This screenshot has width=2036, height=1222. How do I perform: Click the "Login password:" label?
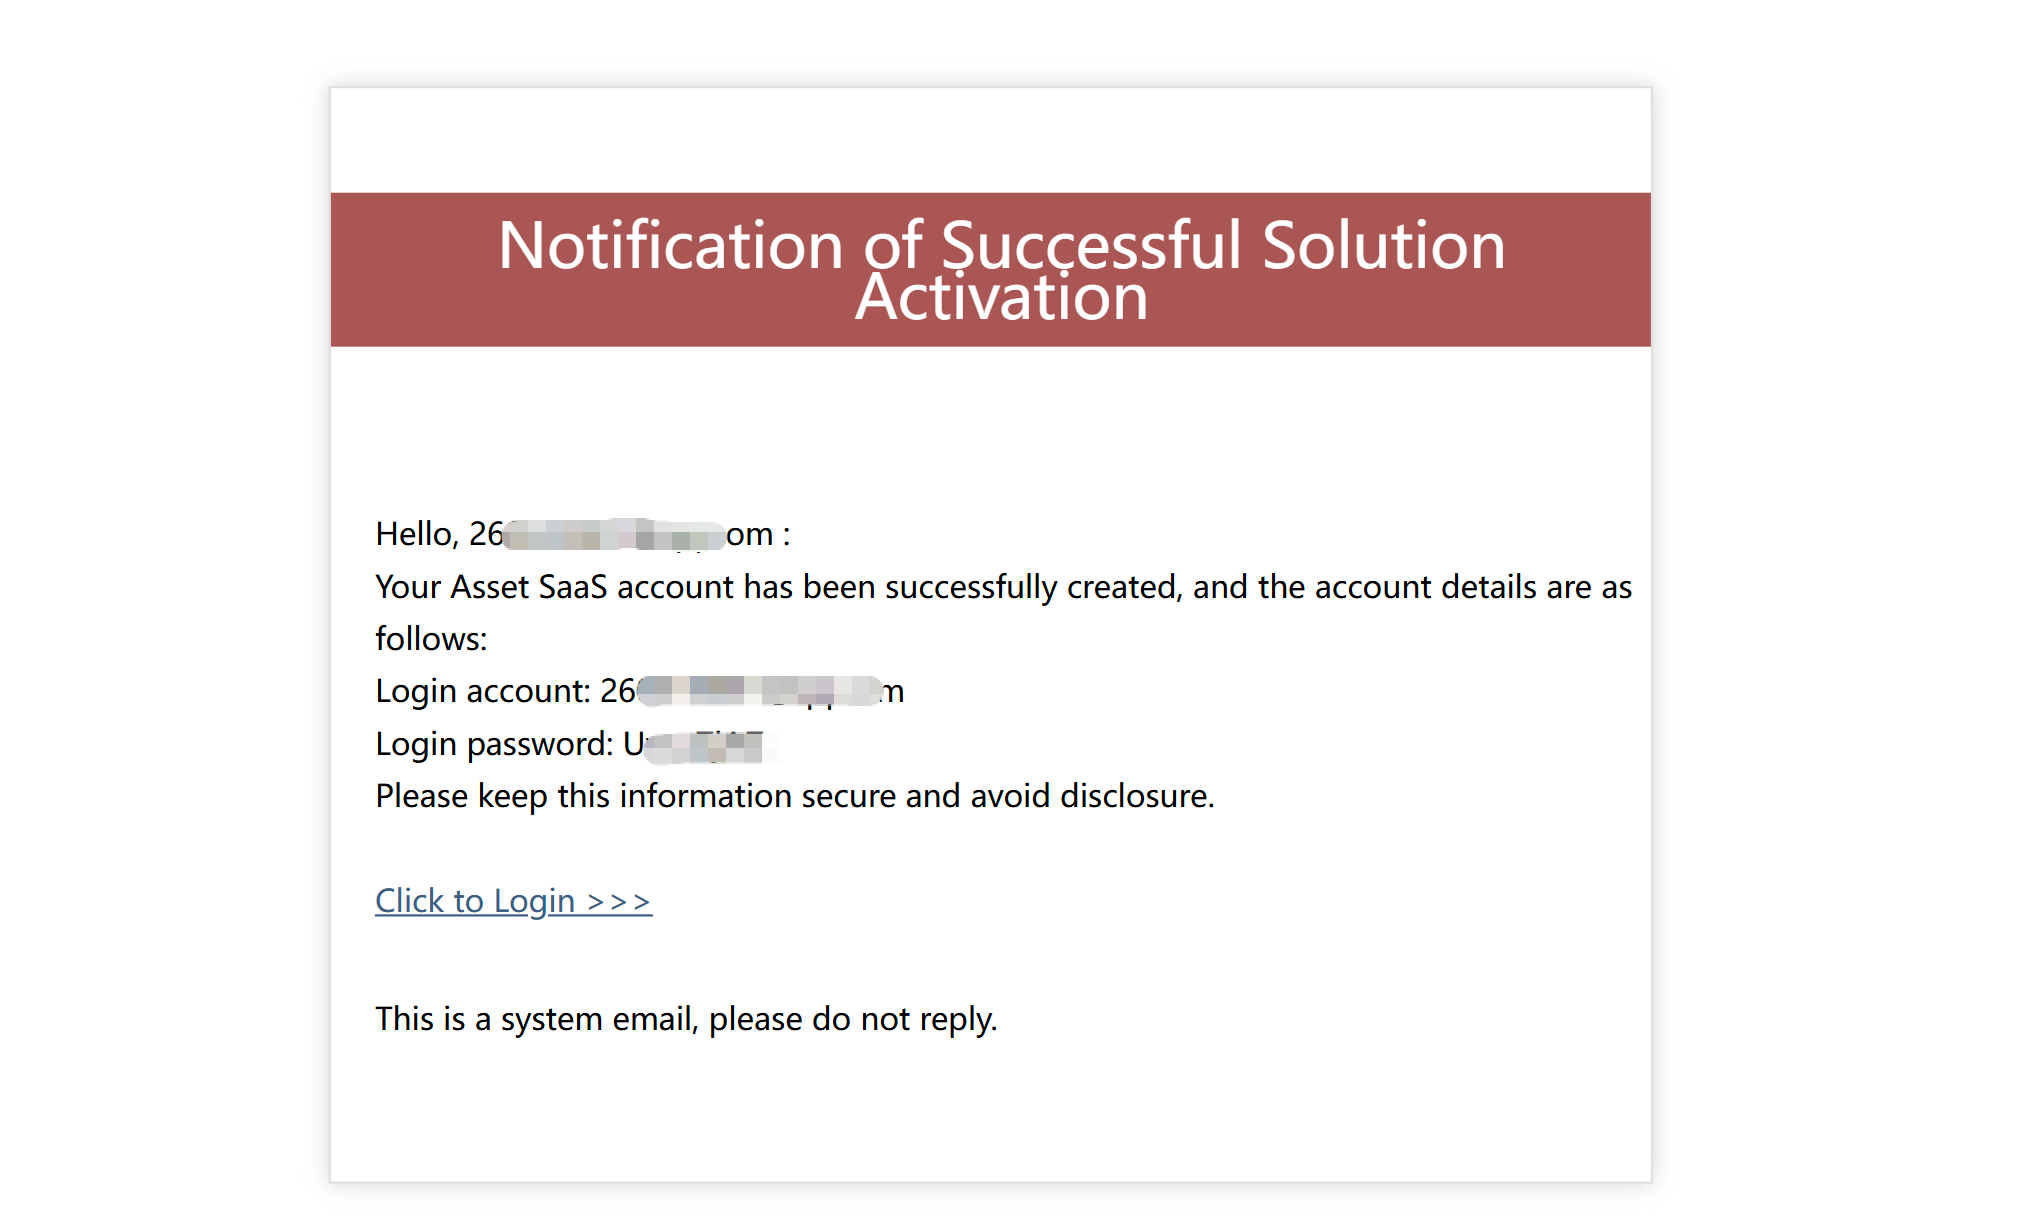click(494, 744)
